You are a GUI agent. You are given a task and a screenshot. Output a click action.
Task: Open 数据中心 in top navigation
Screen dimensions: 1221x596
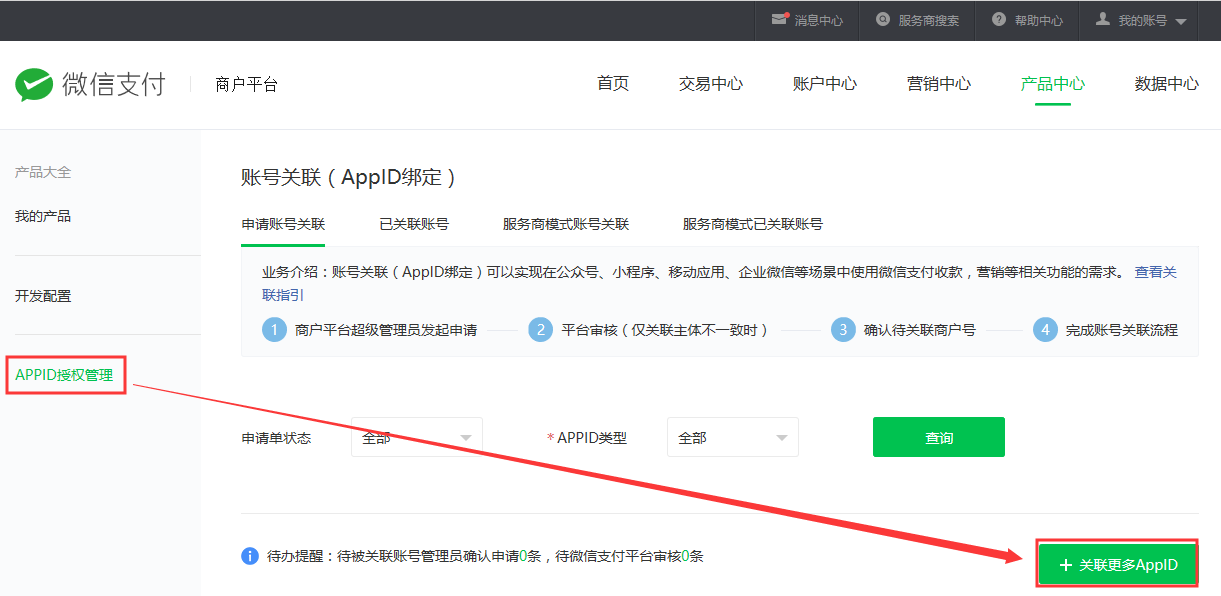(1166, 84)
